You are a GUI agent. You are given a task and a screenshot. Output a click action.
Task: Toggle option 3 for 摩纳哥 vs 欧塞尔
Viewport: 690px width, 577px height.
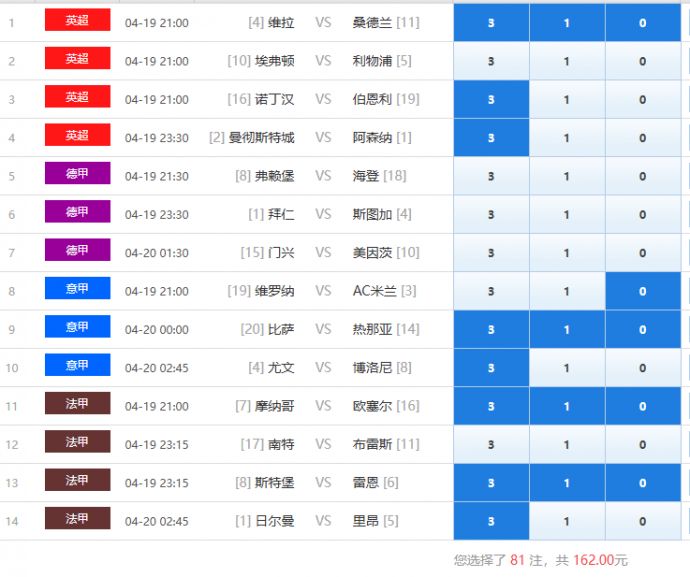(490, 406)
